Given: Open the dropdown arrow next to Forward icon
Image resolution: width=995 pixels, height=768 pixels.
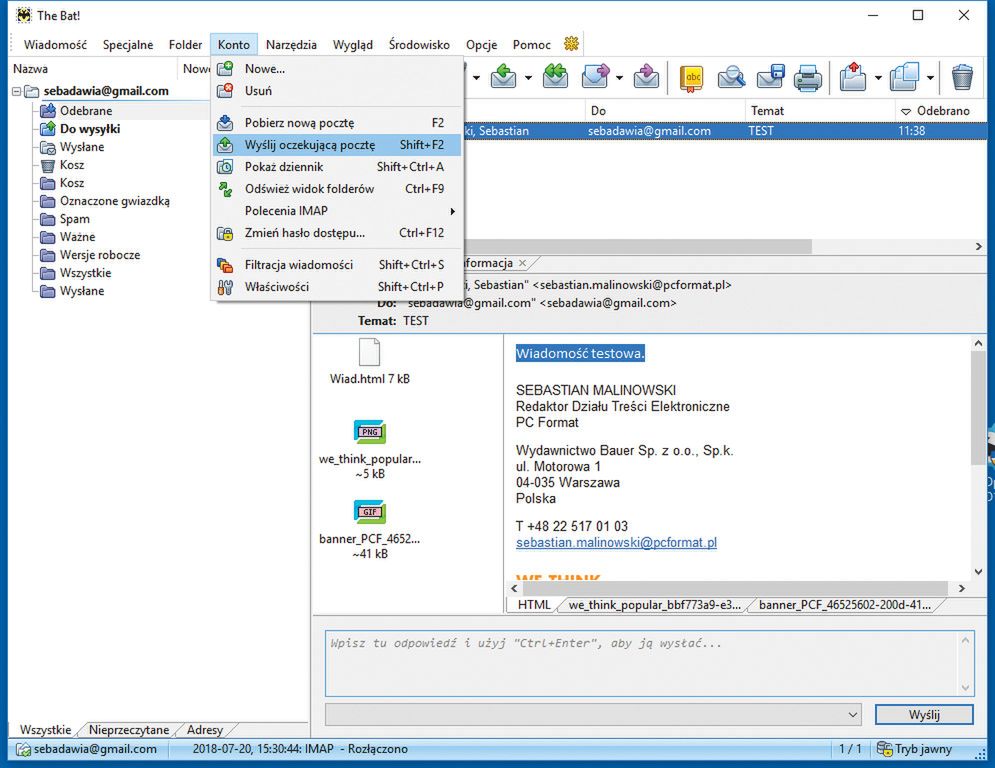Looking at the screenshot, I should pyautogui.click(x=621, y=77).
